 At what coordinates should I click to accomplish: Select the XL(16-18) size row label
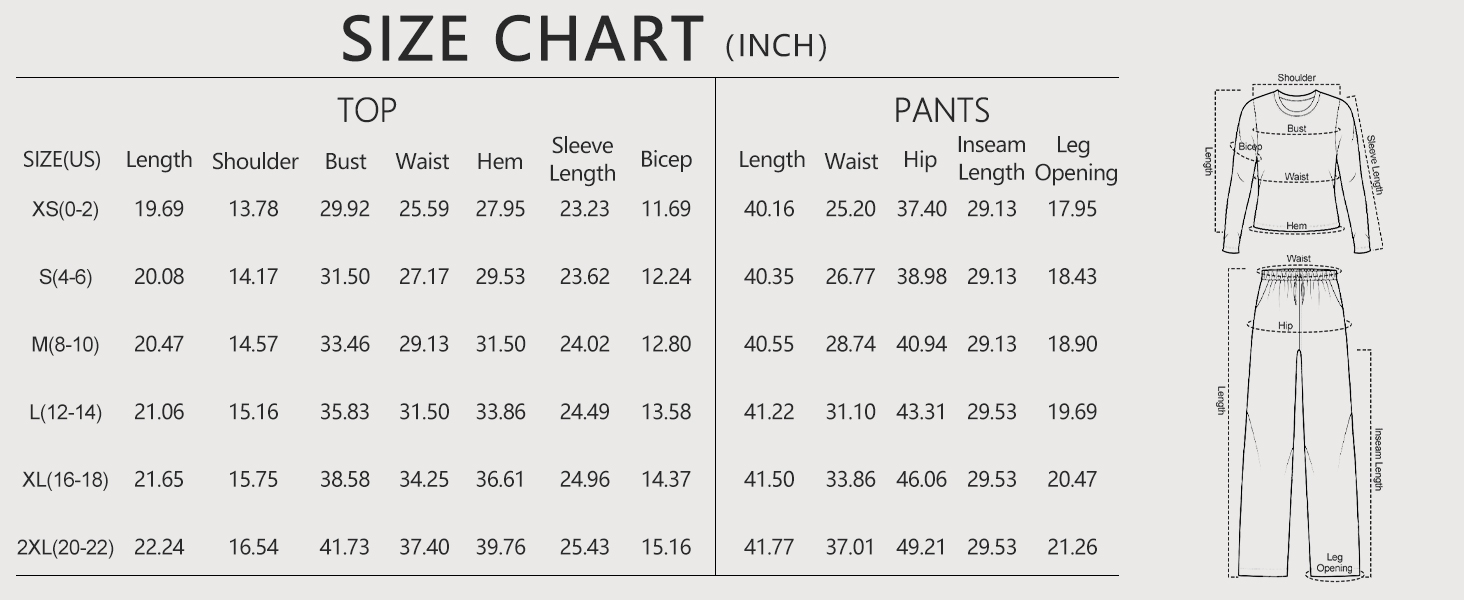tap(66, 480)
